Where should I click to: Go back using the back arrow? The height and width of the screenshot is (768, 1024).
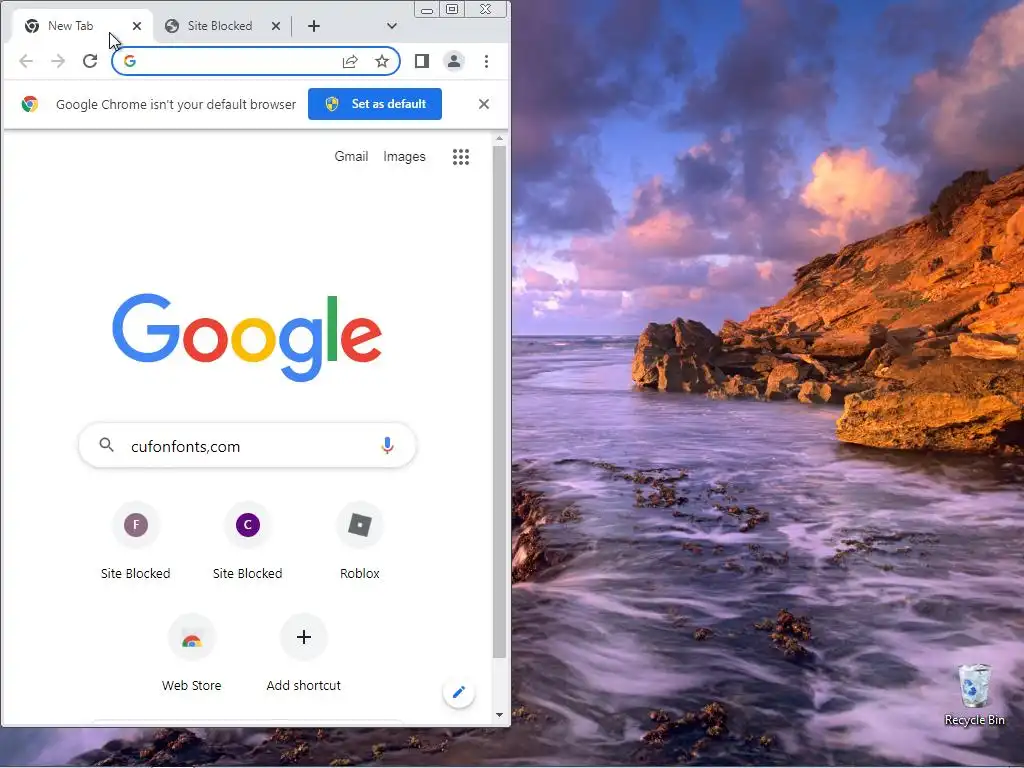pyautogui.click(x=26, y=61)
